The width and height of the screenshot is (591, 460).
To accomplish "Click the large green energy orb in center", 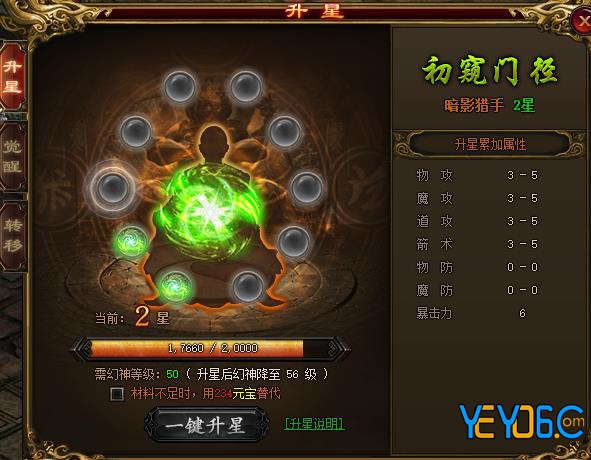I will [210, 213].
